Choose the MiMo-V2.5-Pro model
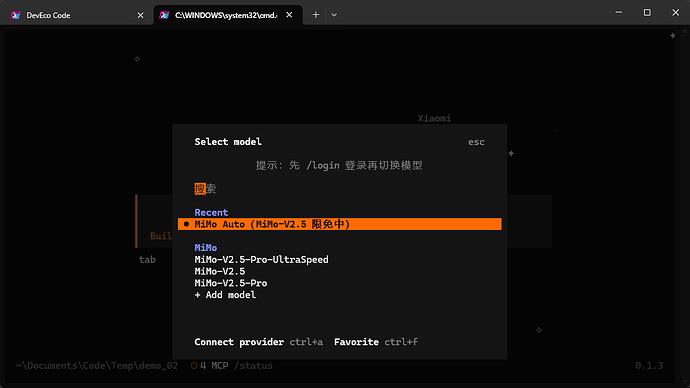Image resolution: width=690 pixels, height=388 pixels. pyautogui.click(x=231, y=283)
